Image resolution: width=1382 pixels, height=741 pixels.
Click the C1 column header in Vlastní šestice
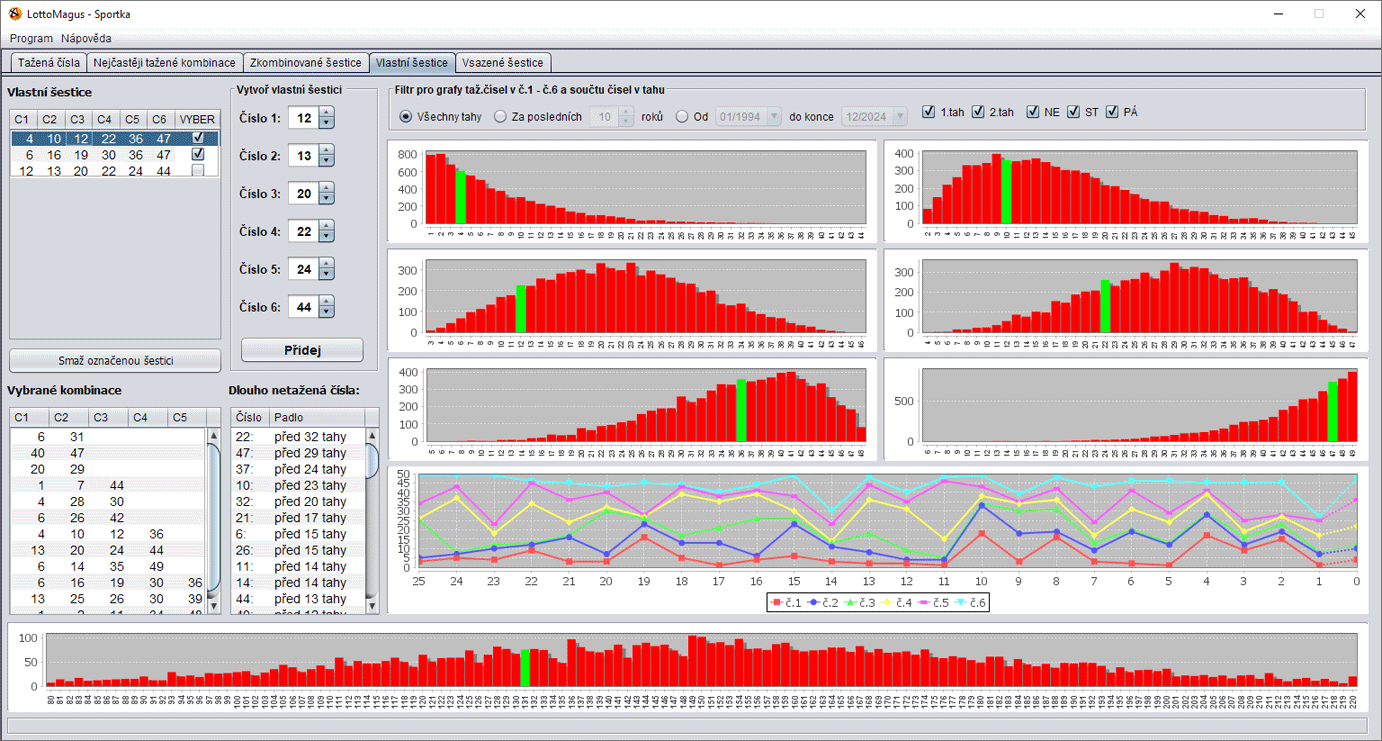tap(24, 120)
